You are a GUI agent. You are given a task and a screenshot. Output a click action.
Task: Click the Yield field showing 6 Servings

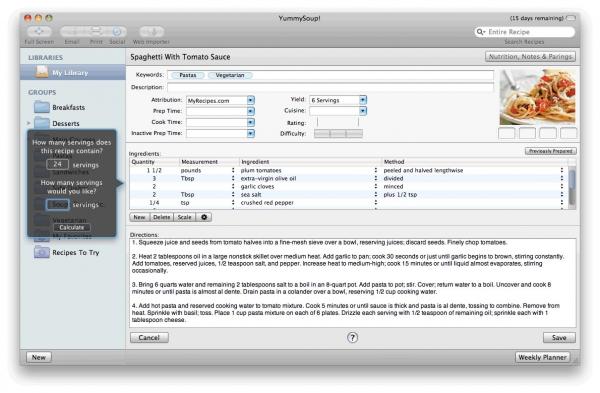pyautogui.click(x=334, y=100)
